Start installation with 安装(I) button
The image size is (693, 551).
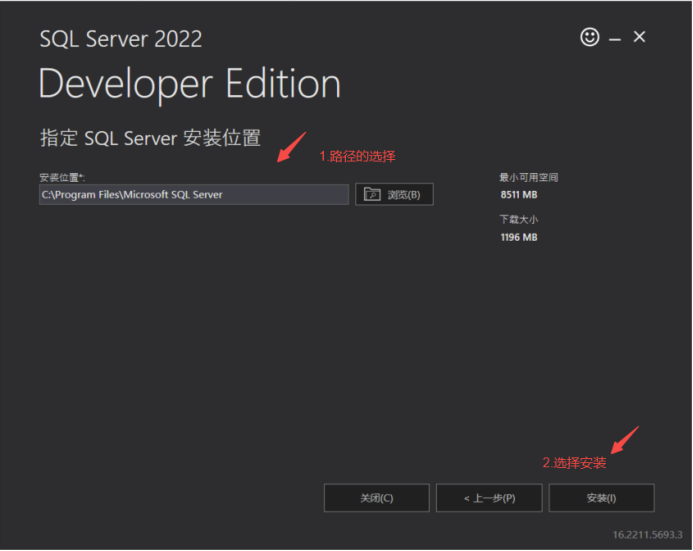pyautogui.click(x=602, y=498)
